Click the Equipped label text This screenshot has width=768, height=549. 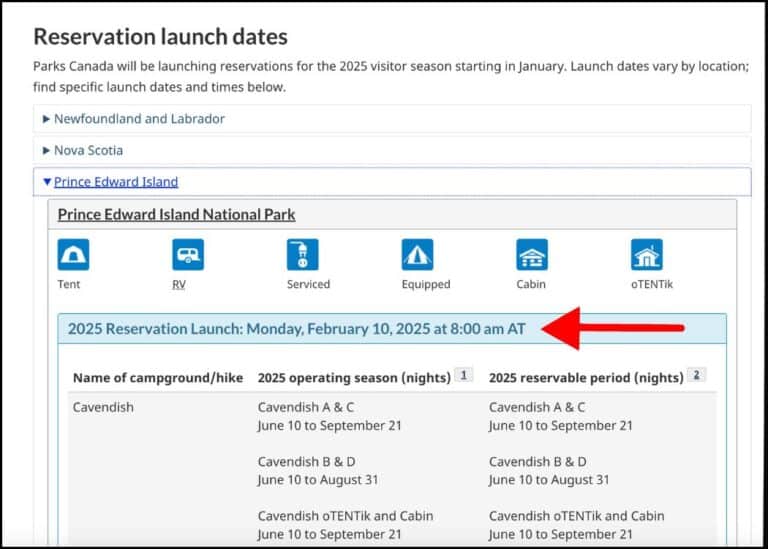[x=426, y=285]
